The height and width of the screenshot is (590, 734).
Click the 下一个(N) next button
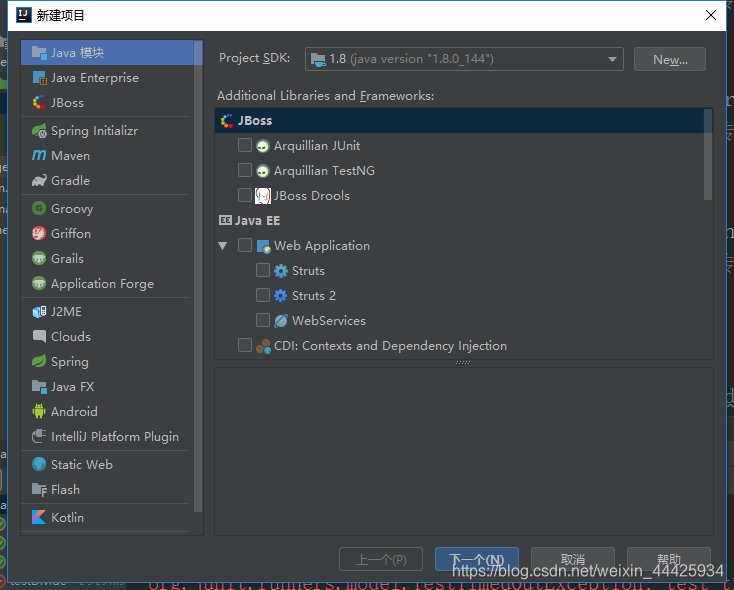click(477, 559)
